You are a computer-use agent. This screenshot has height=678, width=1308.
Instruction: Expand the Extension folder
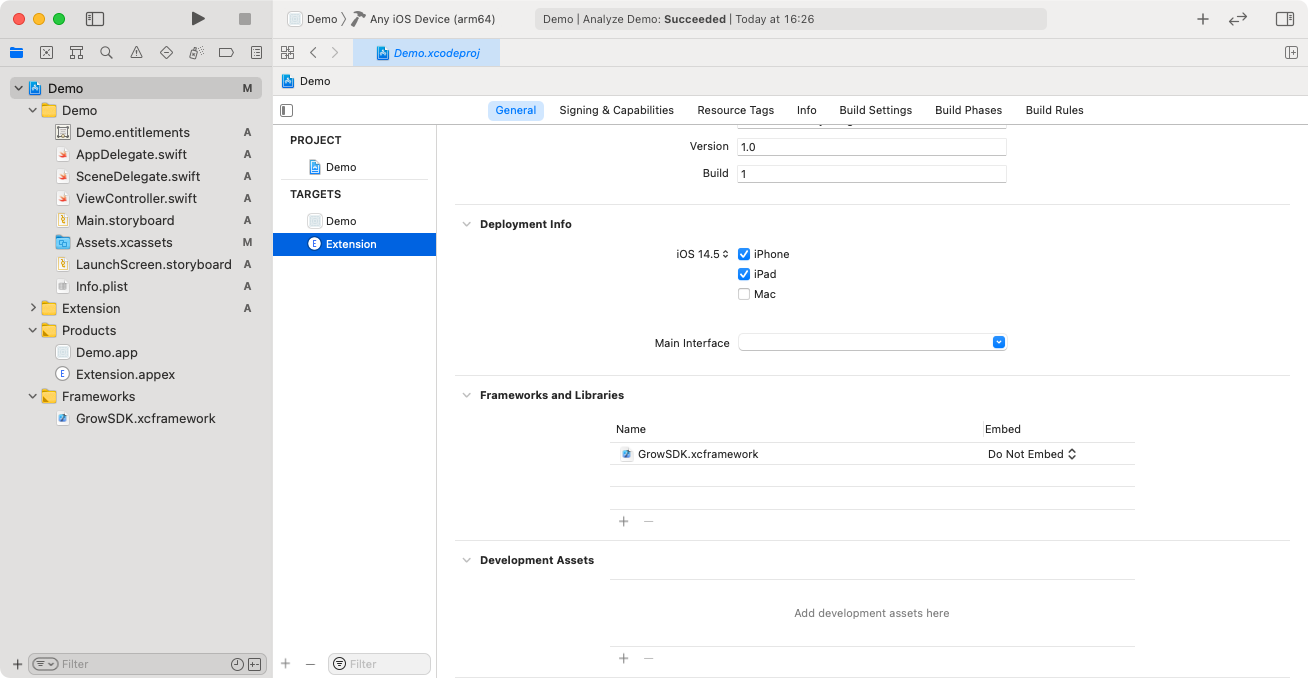point(32,308)
